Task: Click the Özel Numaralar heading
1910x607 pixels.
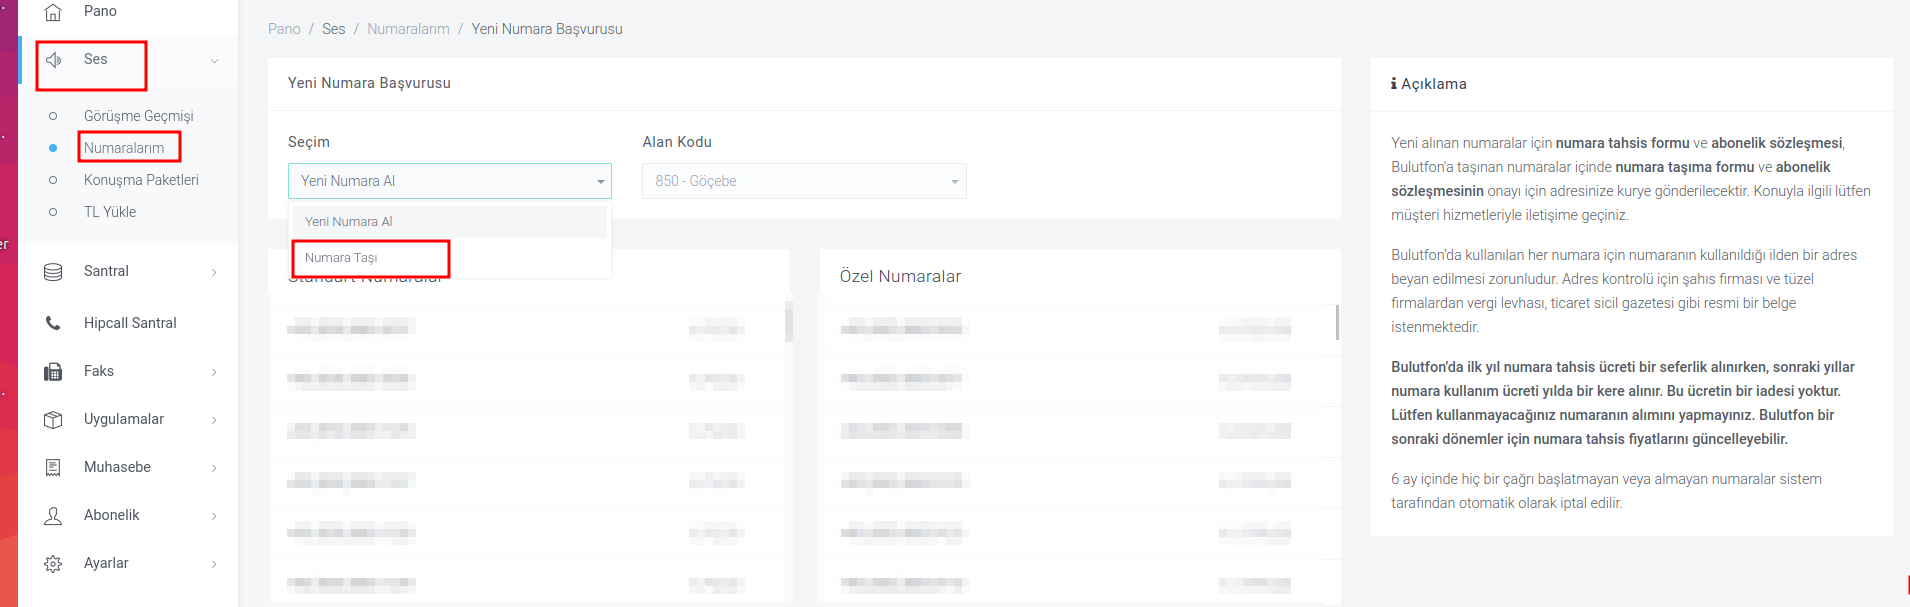Action: 900,276
